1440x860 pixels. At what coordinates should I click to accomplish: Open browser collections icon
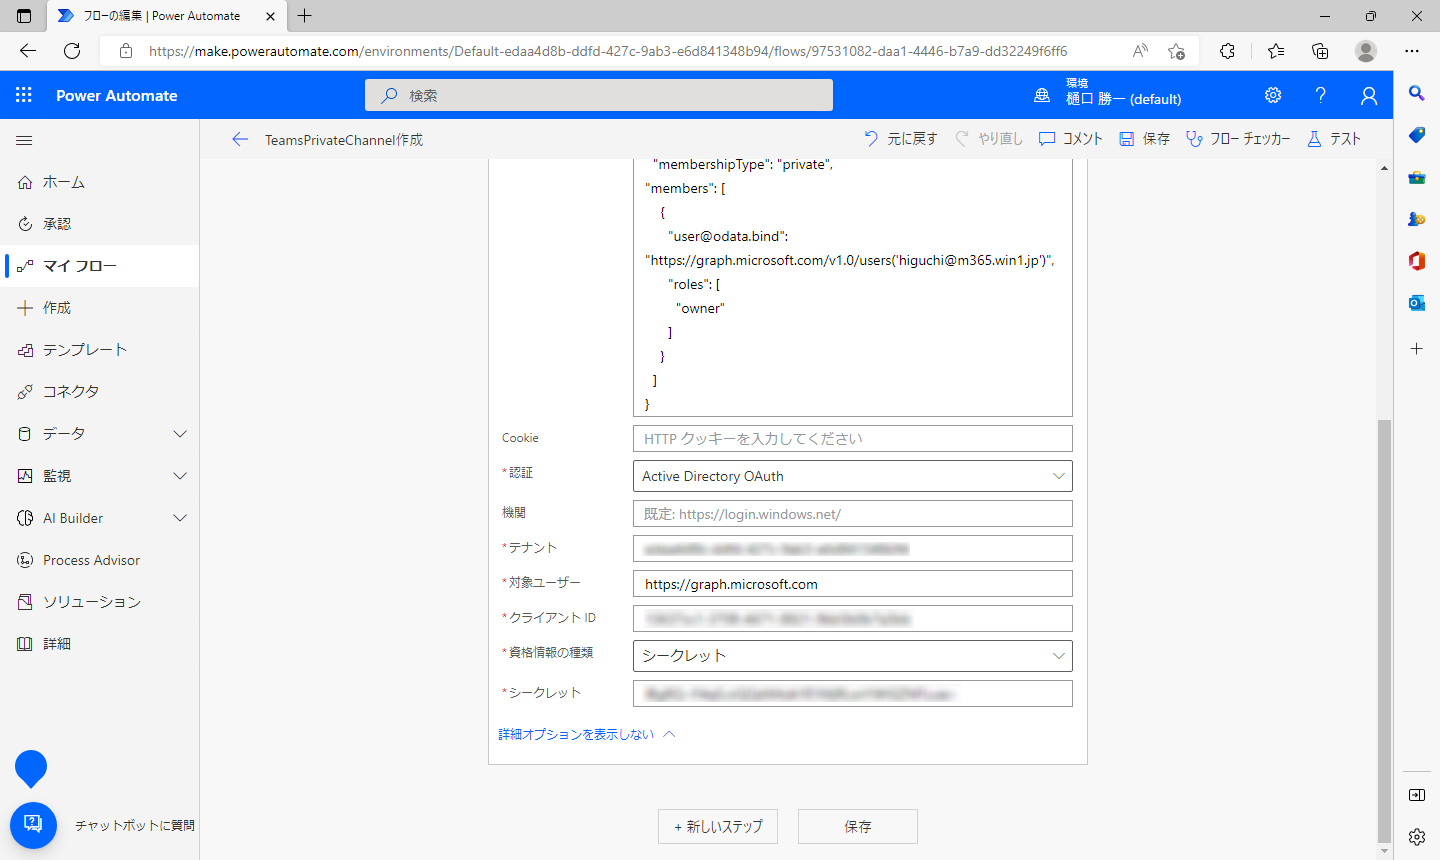(x=1320, y=51)
